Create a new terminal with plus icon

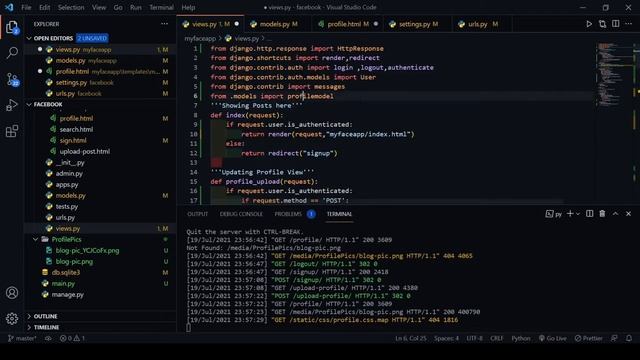click(x=570, y=213)
